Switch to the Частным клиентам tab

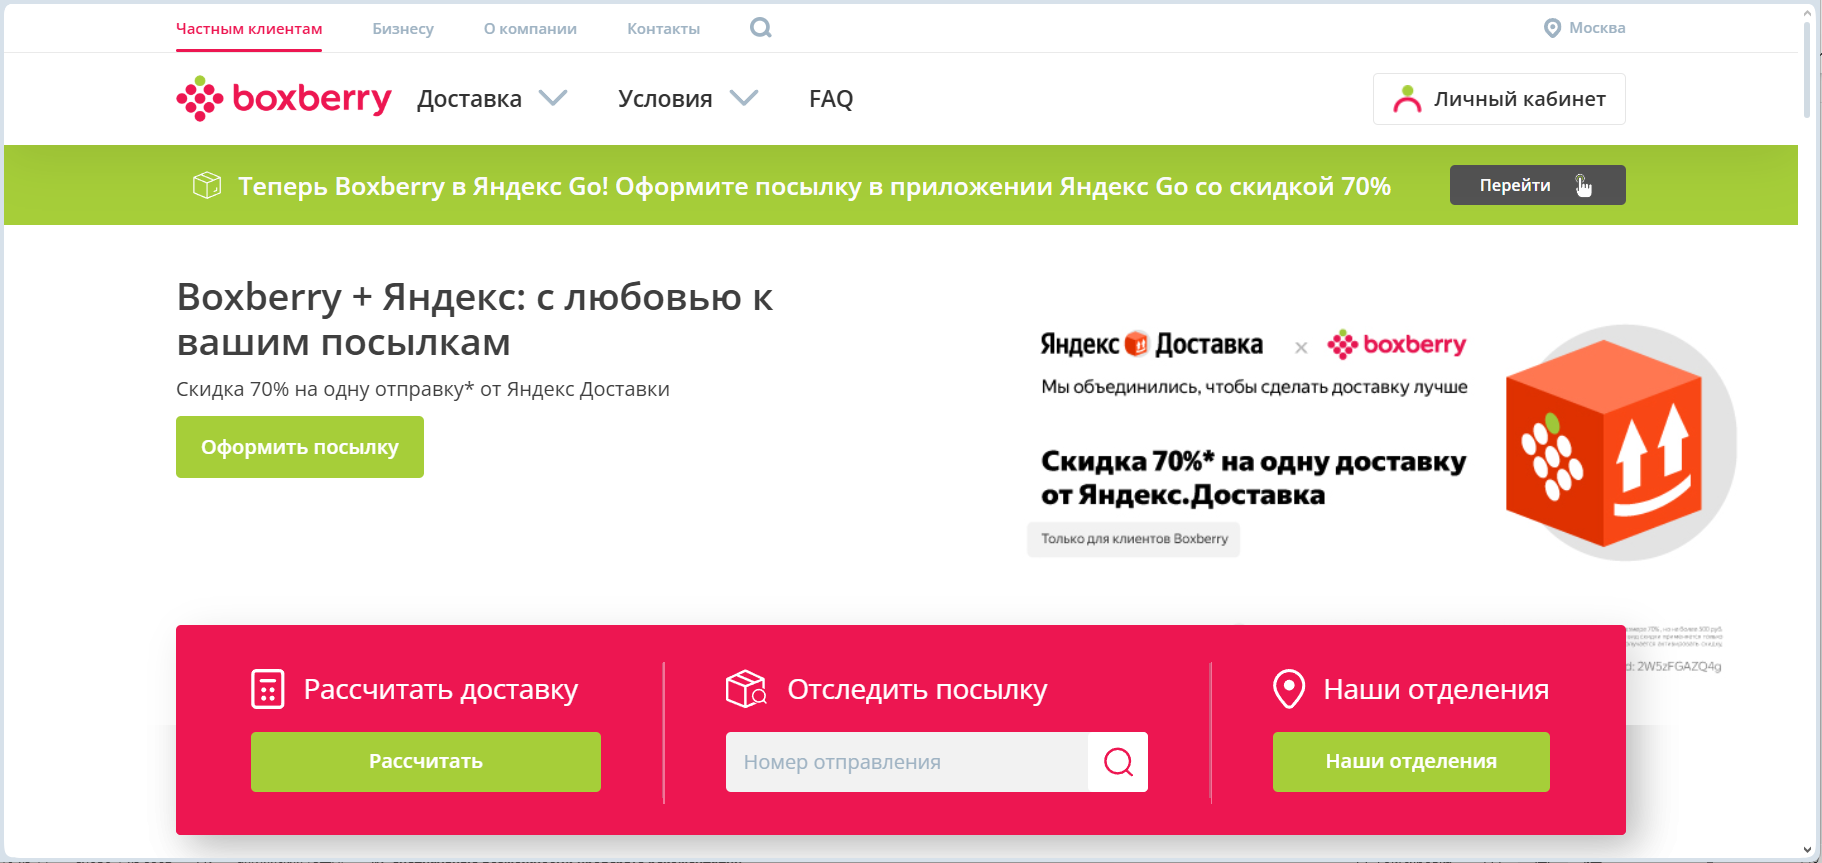click(x=249, y=28)
